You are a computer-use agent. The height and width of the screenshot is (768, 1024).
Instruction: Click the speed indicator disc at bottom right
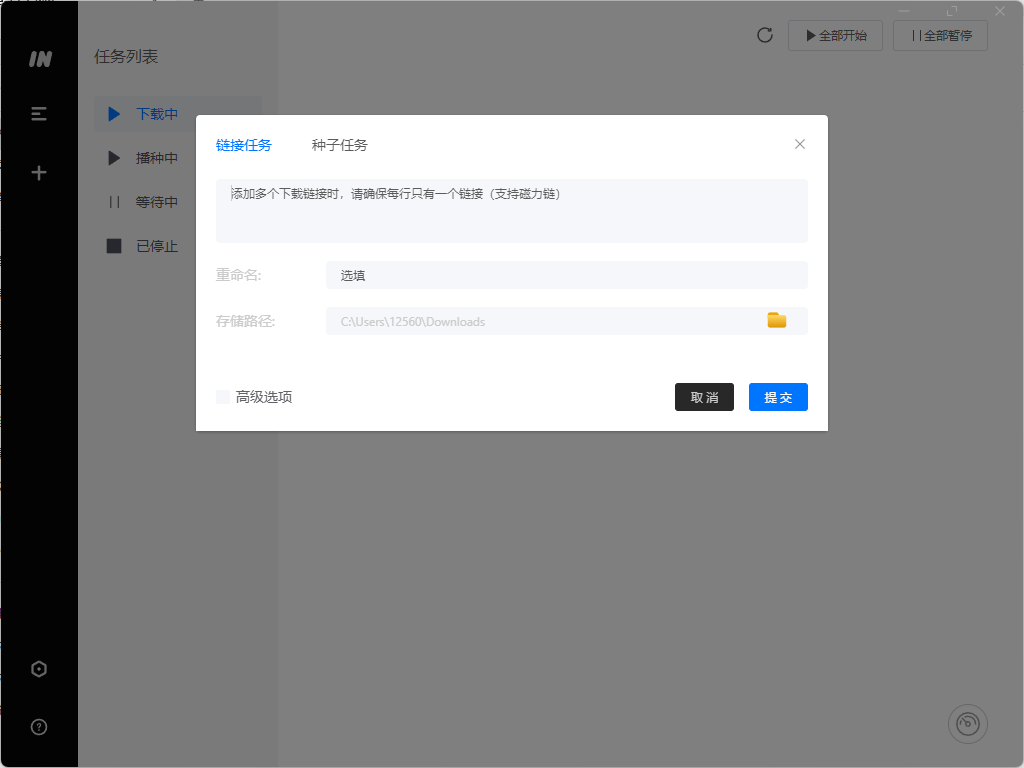[967, 723]
